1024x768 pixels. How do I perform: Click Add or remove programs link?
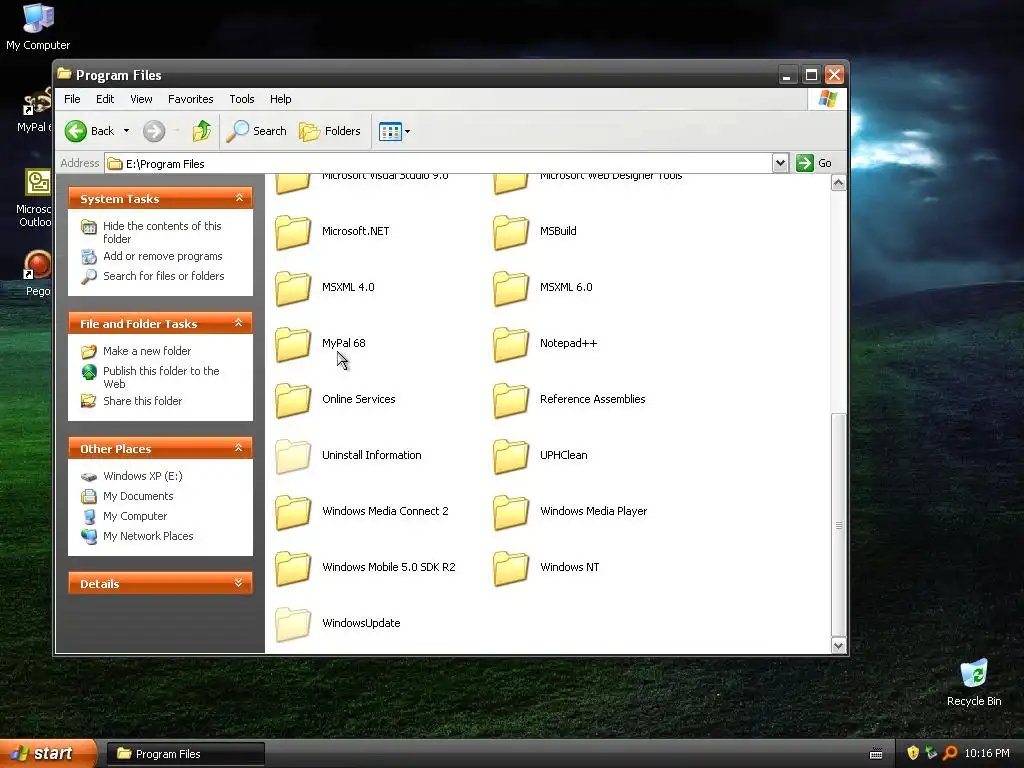[x=163, y=256]
